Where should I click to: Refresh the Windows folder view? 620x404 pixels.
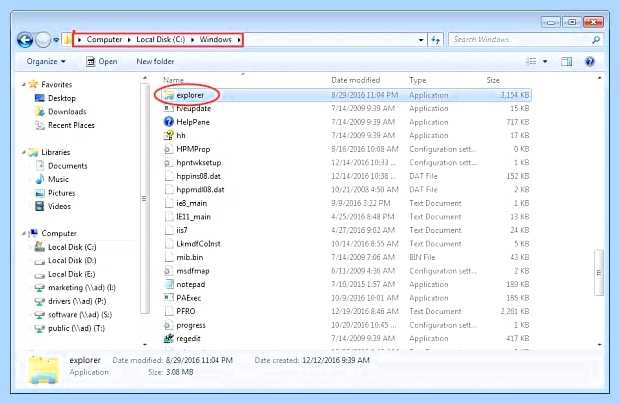436,40
